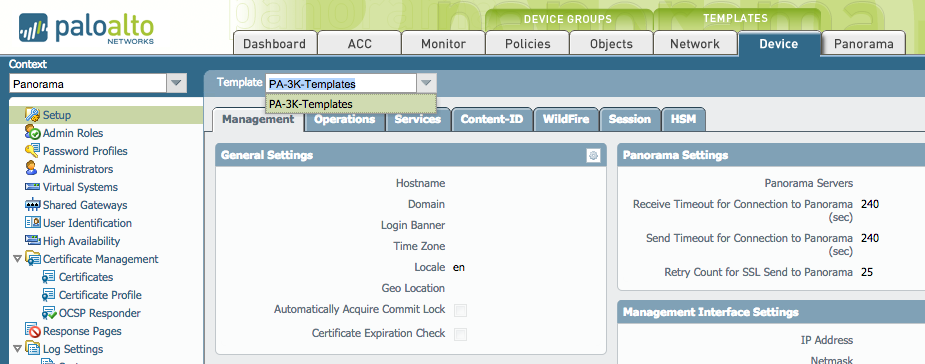Open the Session sub-tab
The image size is (925, 364).
[x=629, y=119]
